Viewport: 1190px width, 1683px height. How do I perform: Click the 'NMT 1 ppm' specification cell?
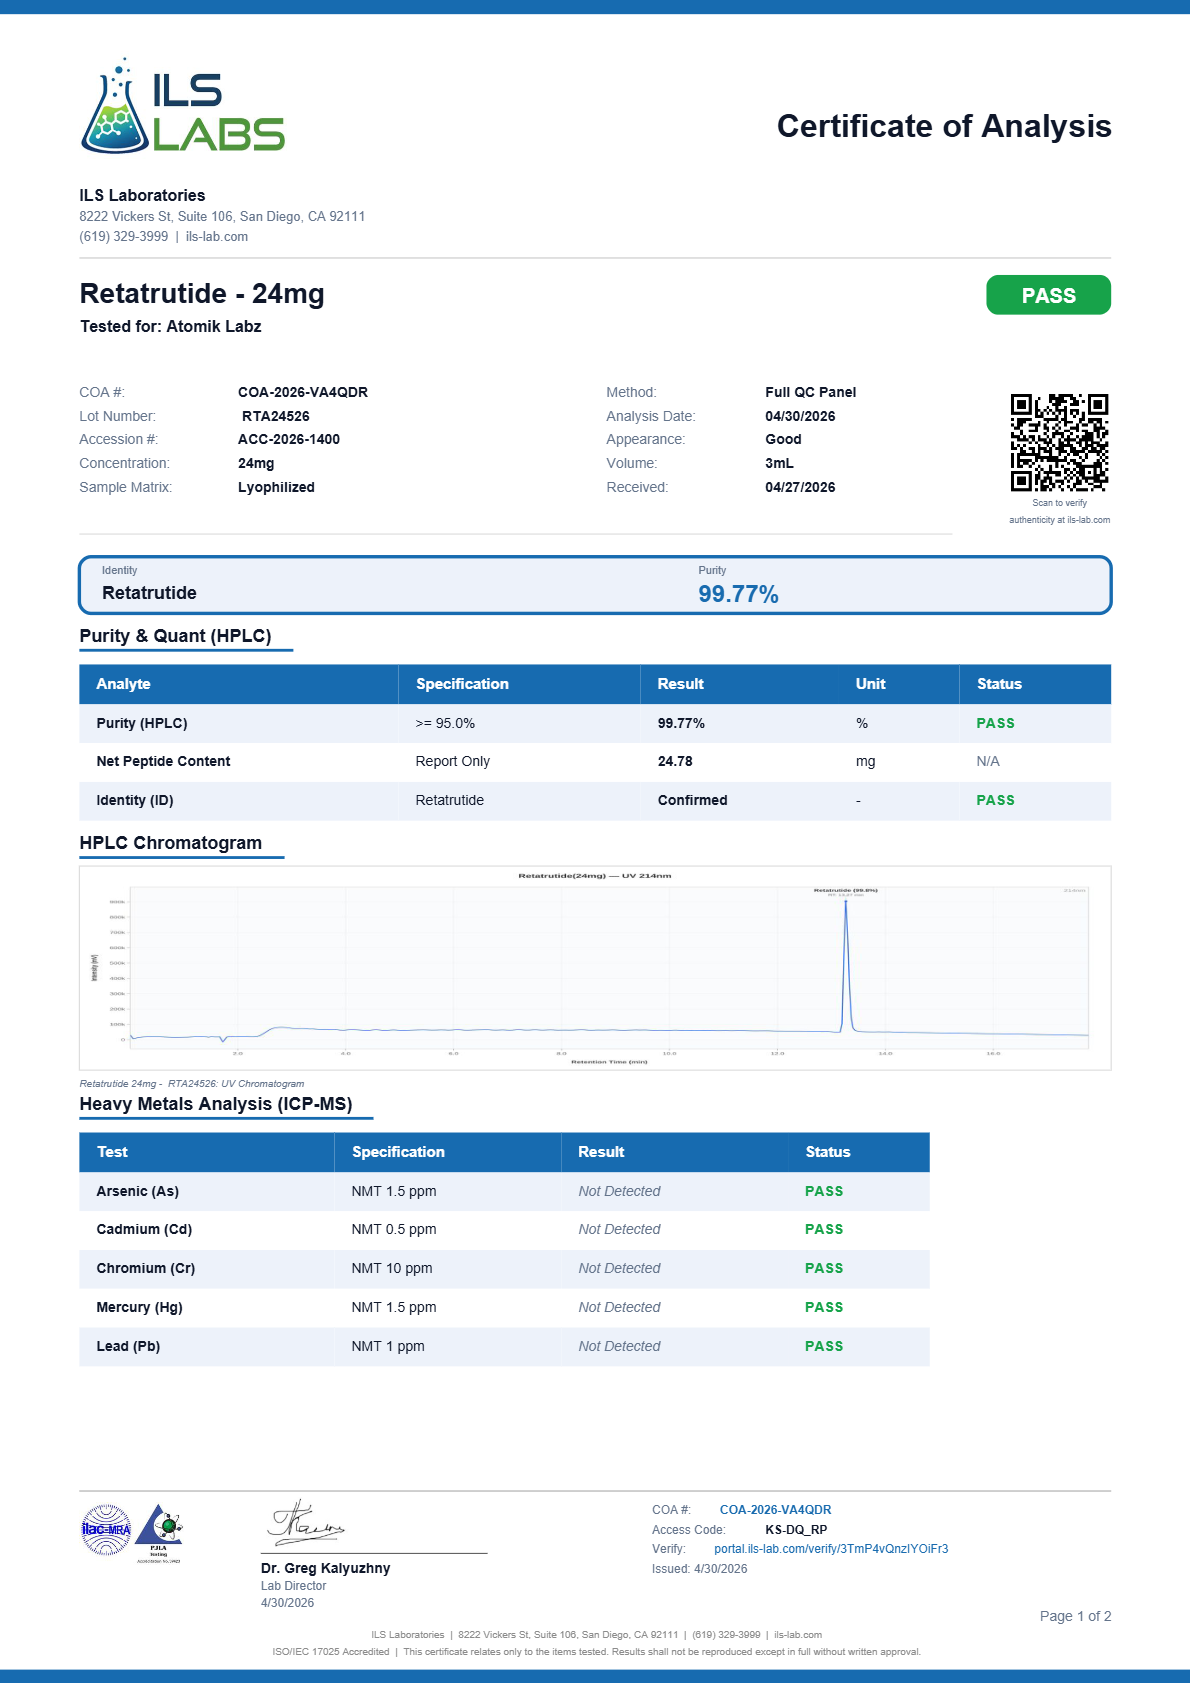click(x=388, y=1346)
